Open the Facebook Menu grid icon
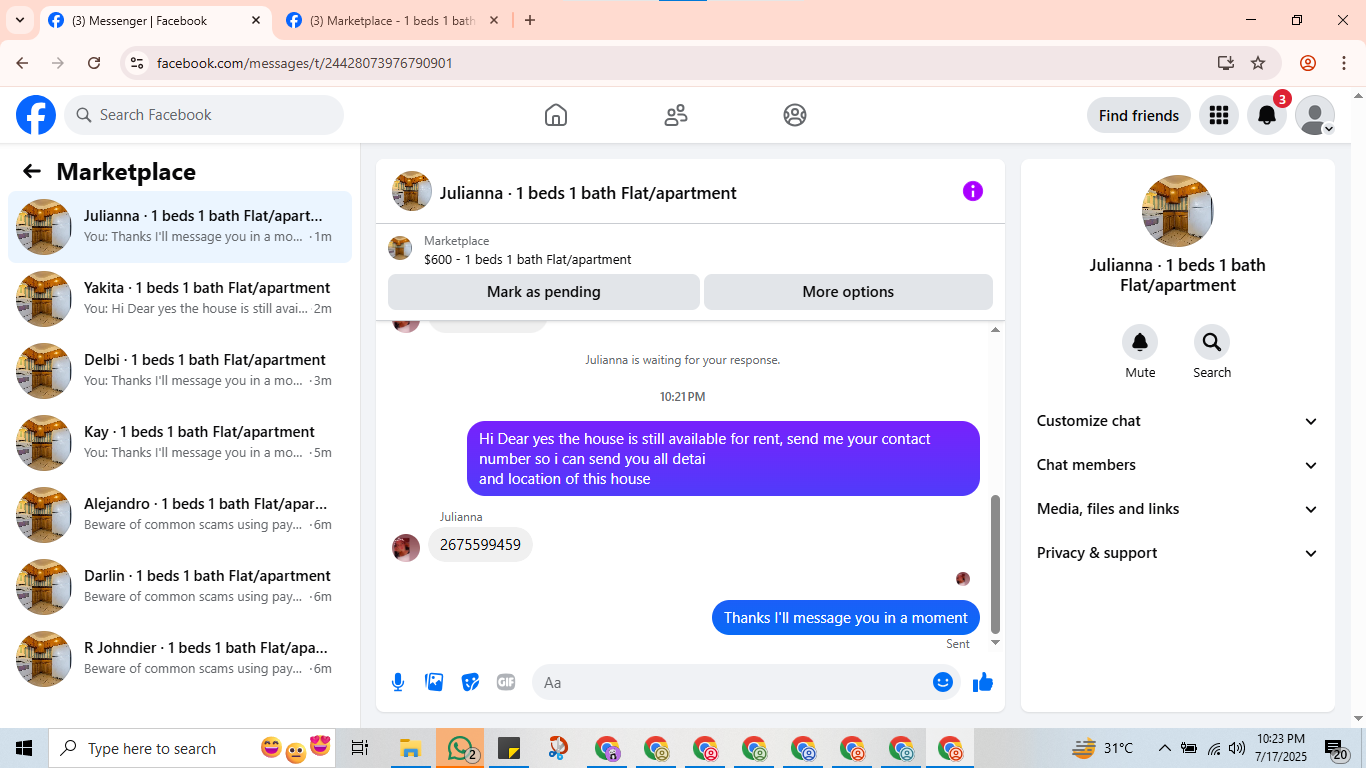Image resolution: width=1366 pixels, height=768 pixels. click(x=1218, y=115)
